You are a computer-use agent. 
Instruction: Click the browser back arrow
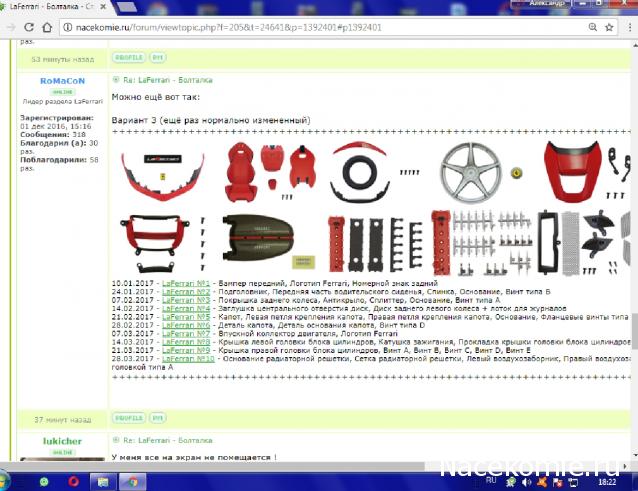tap(13, 27)
